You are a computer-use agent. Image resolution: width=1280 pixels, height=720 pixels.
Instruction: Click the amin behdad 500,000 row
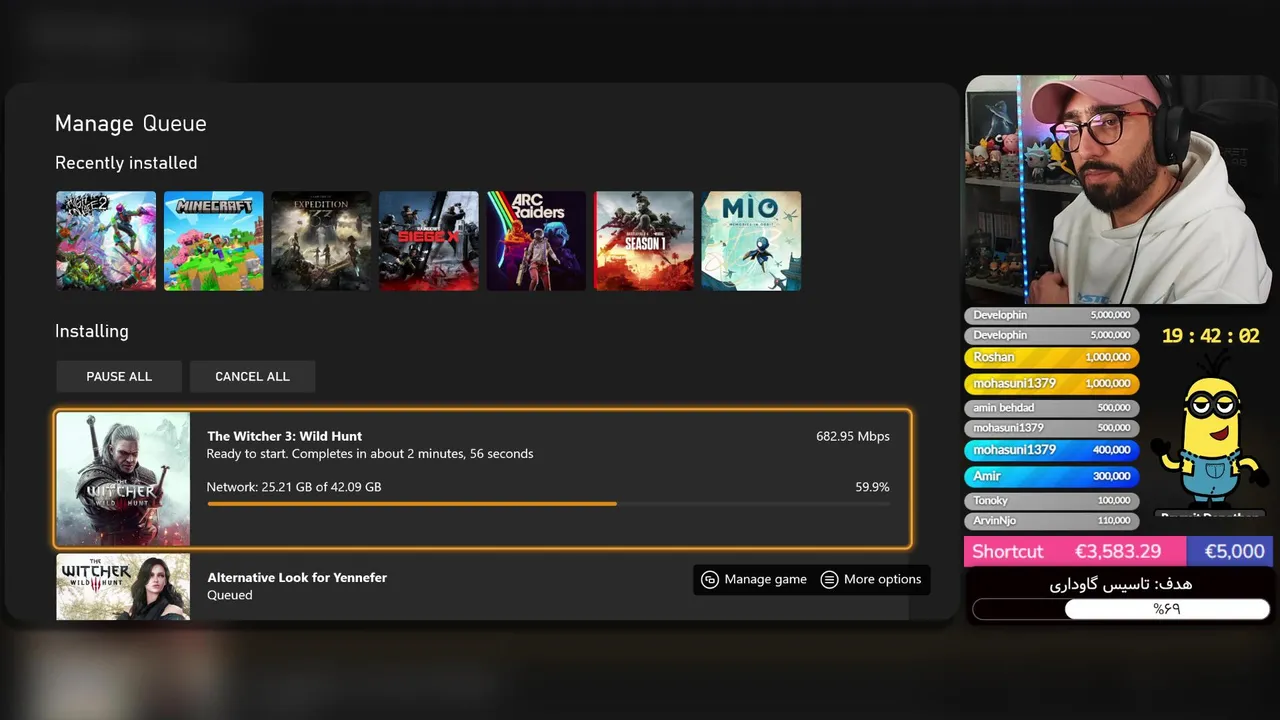tap(1051, 408)
